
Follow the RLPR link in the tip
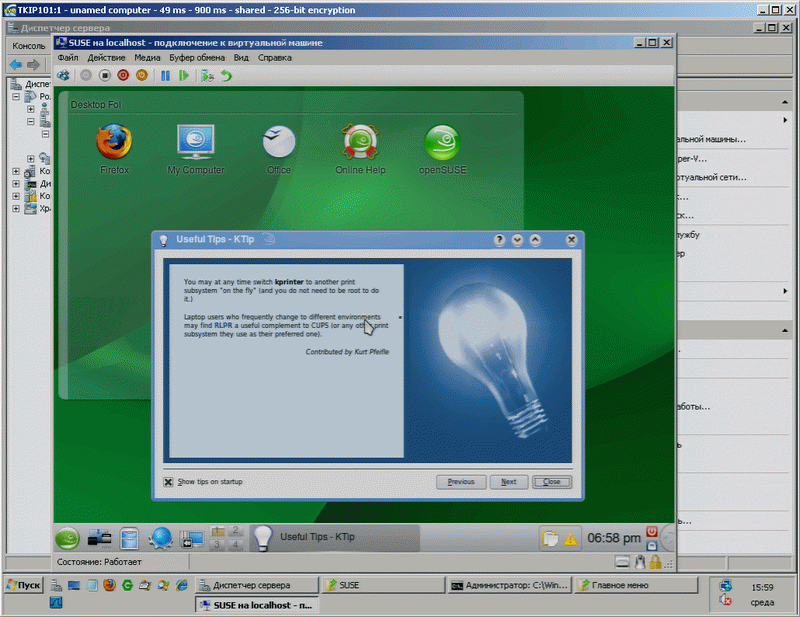click(223, 325)
